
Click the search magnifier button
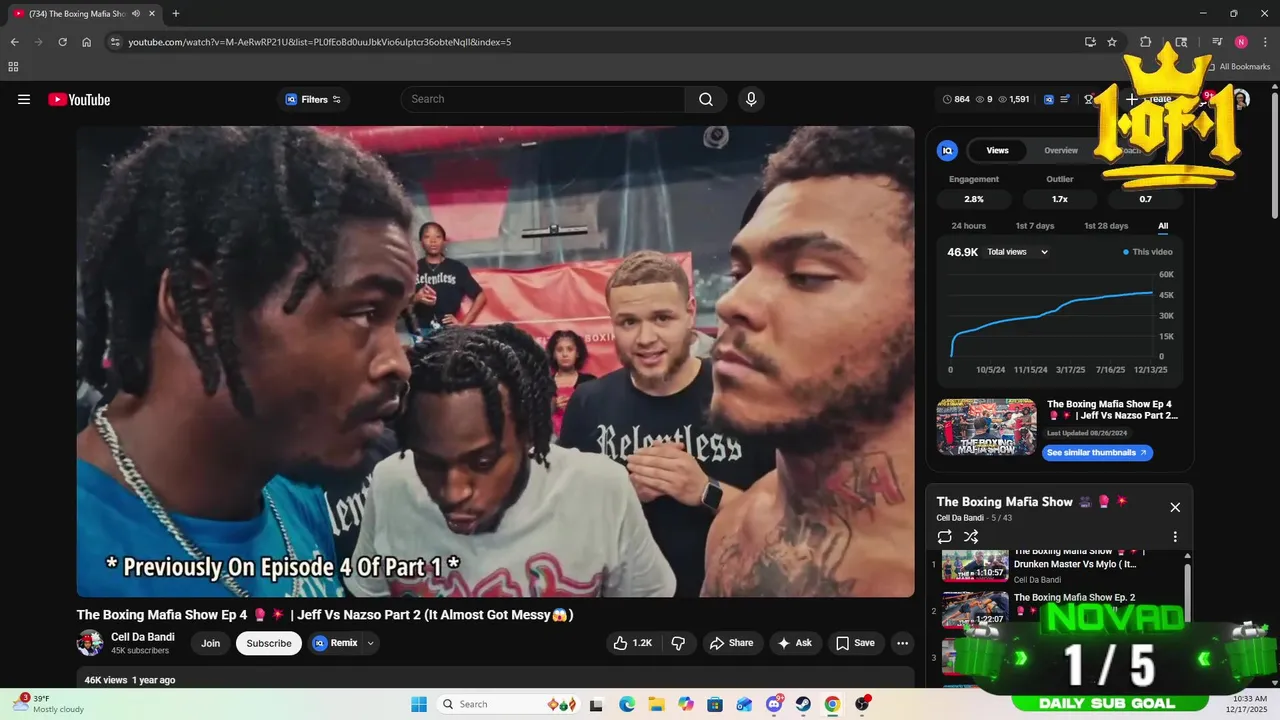pyautogui.click(x=706, y=99)
